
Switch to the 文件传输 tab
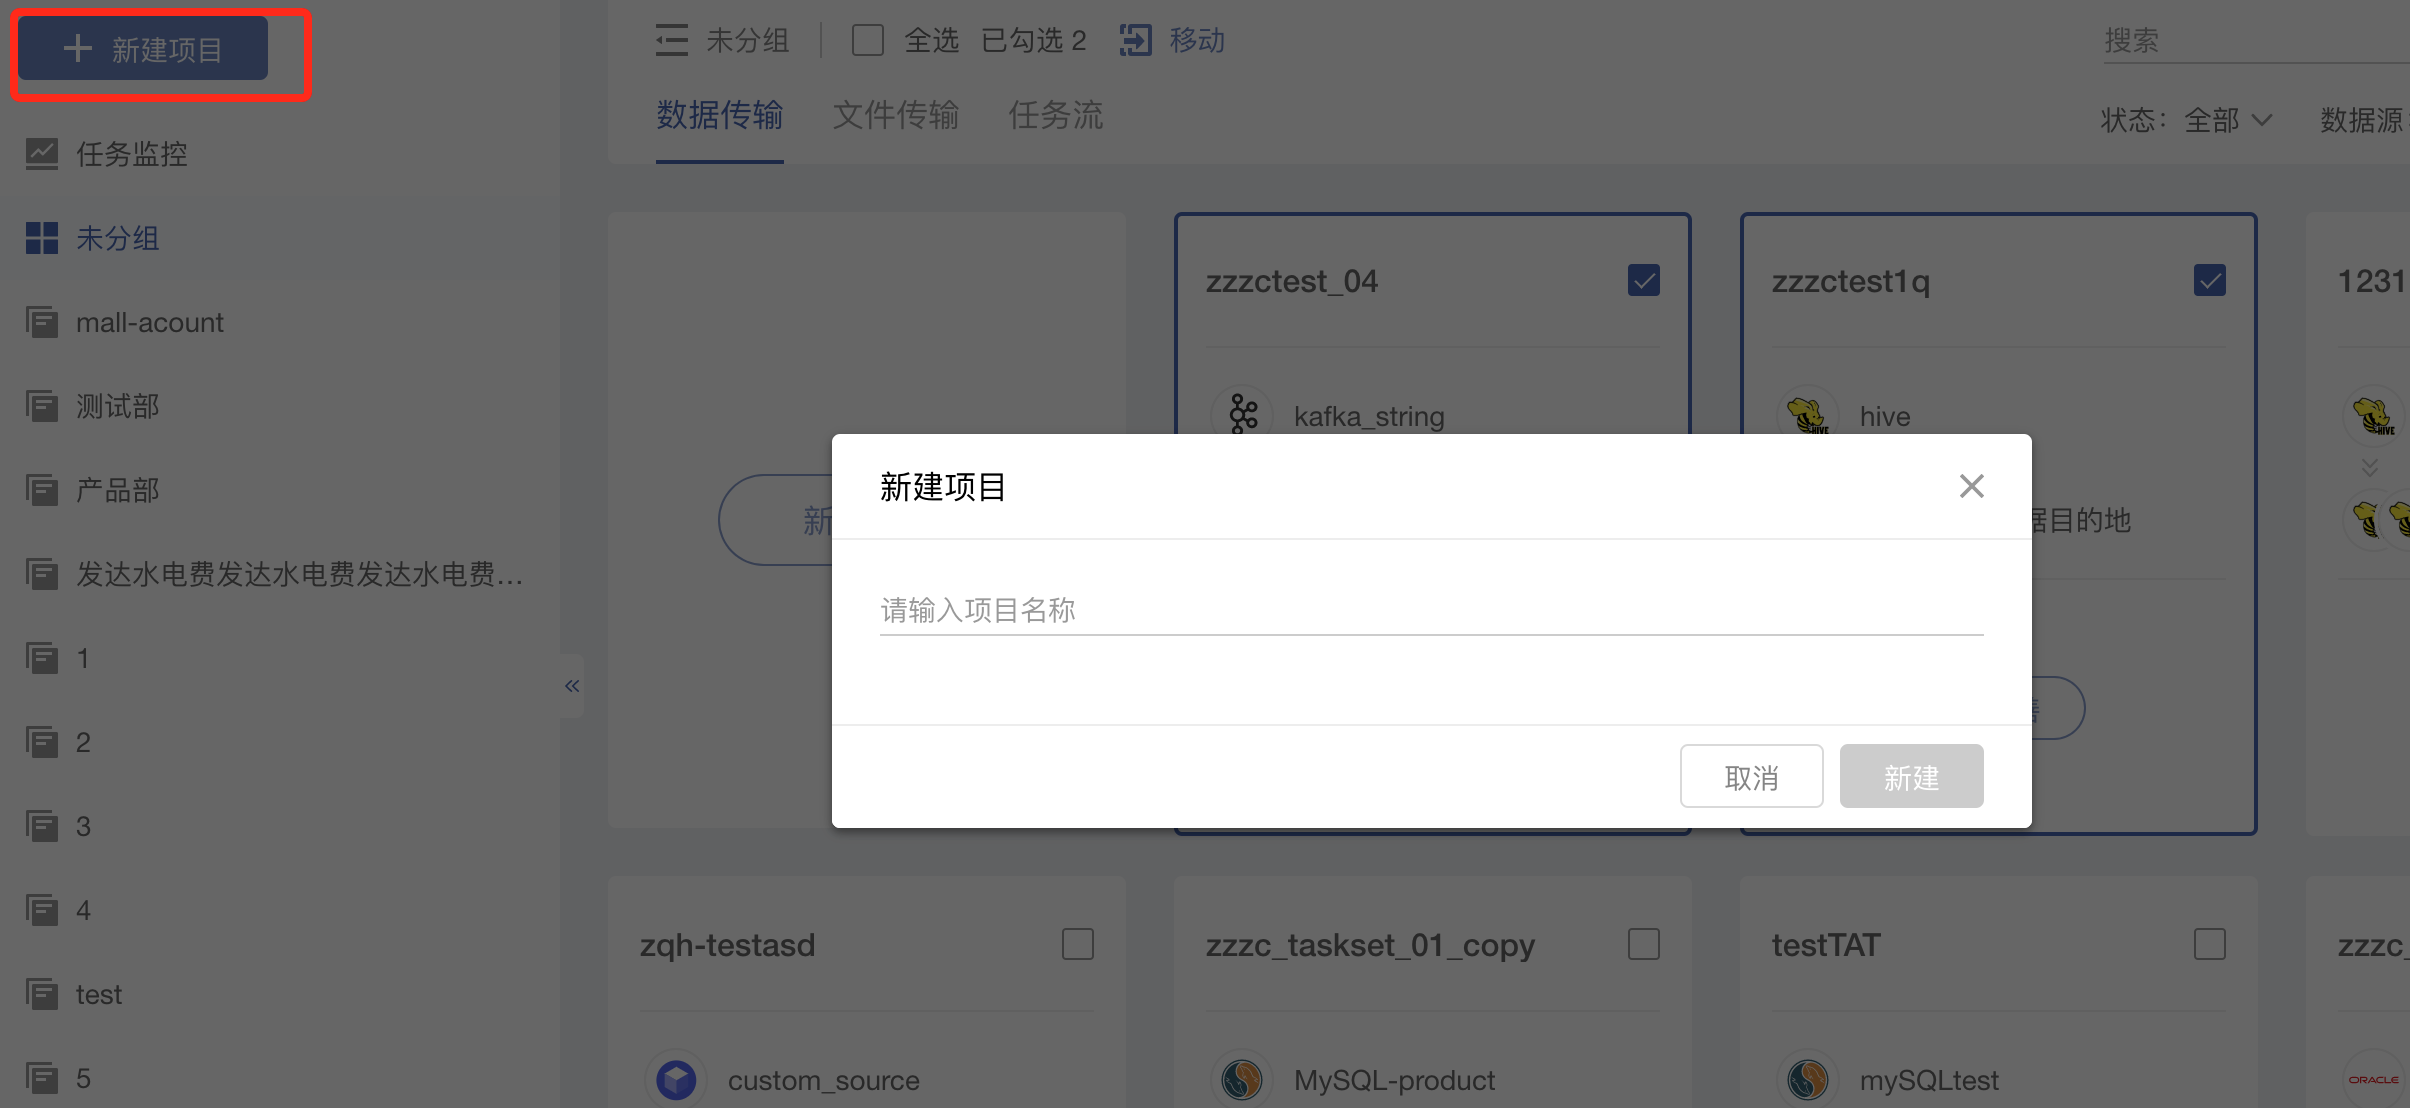895,116
